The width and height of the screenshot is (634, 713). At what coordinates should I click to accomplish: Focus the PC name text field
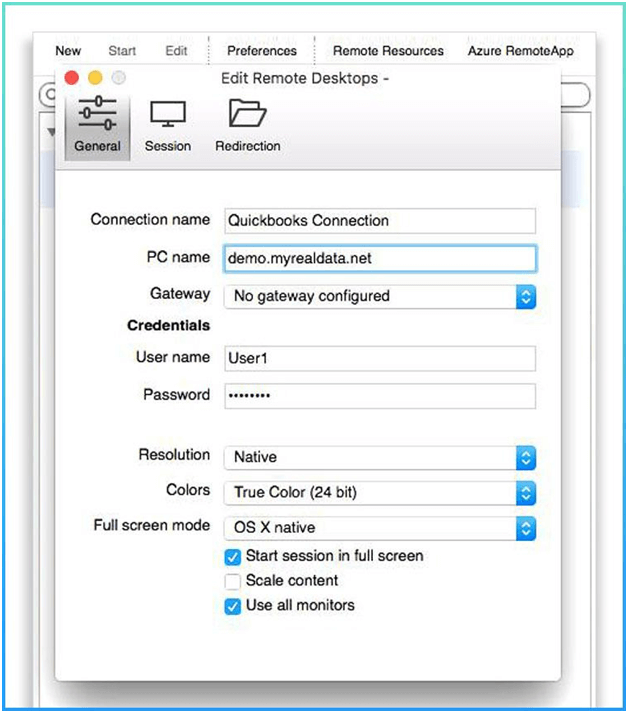pos(380,258)
